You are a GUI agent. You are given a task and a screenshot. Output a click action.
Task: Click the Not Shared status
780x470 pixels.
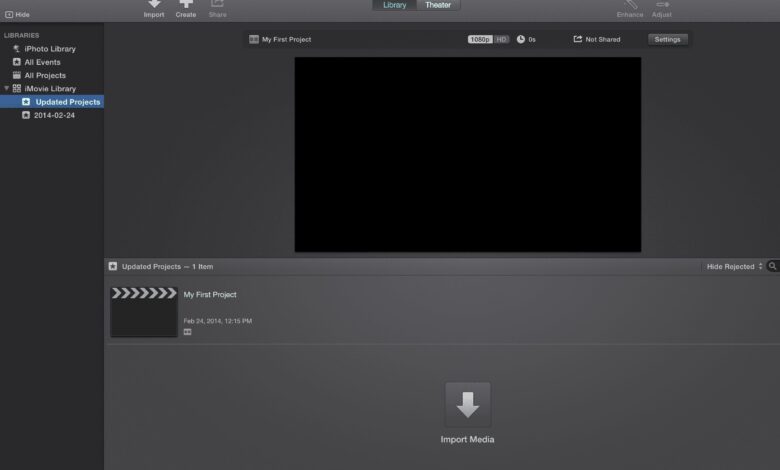[x=597, y=39]
